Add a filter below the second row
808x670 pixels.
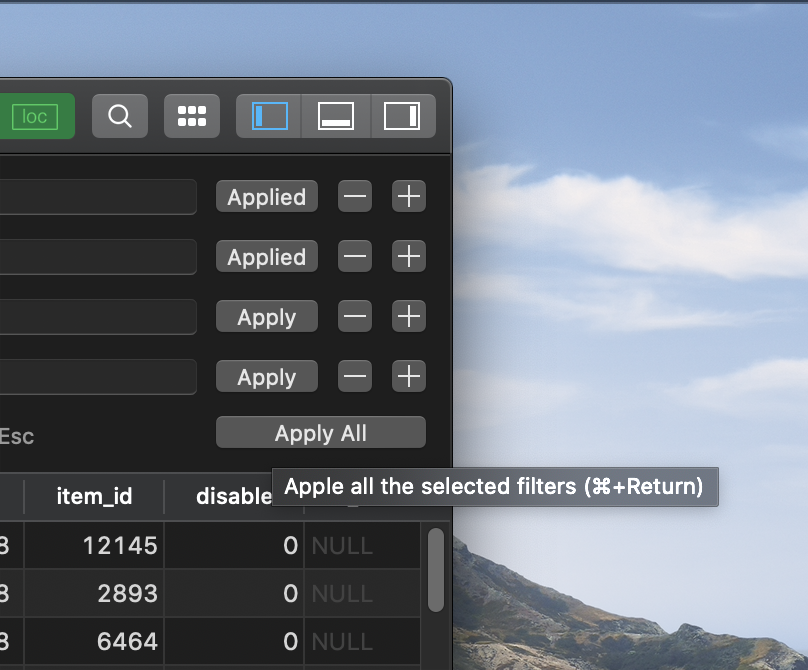(x=408, y=256)
